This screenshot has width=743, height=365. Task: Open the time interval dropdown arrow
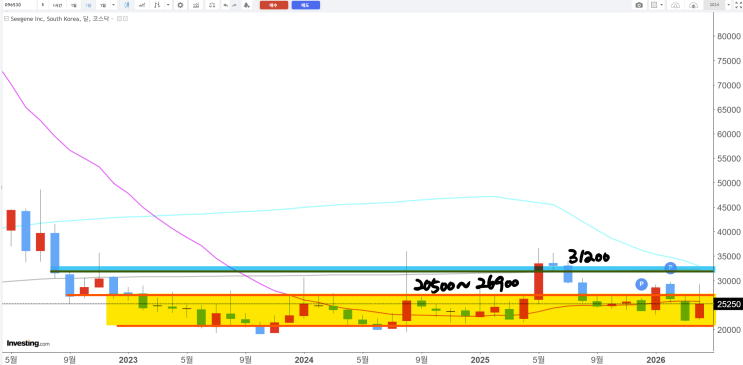(113, 5)
